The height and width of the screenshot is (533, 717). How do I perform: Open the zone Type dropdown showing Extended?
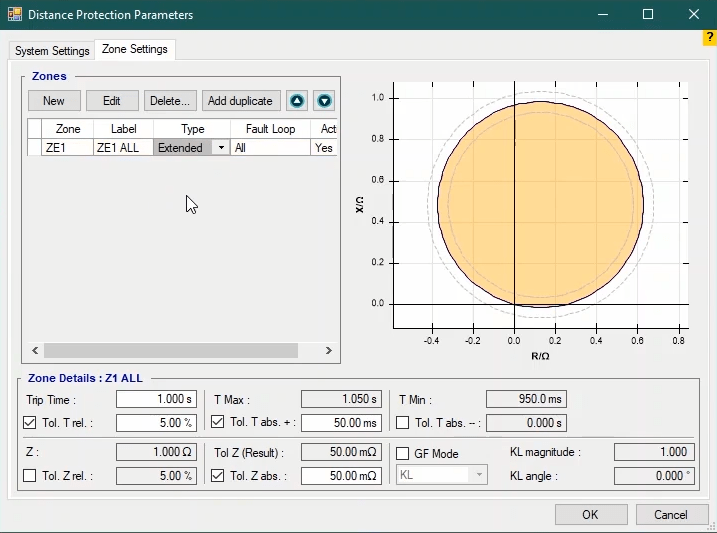(221, 147)
